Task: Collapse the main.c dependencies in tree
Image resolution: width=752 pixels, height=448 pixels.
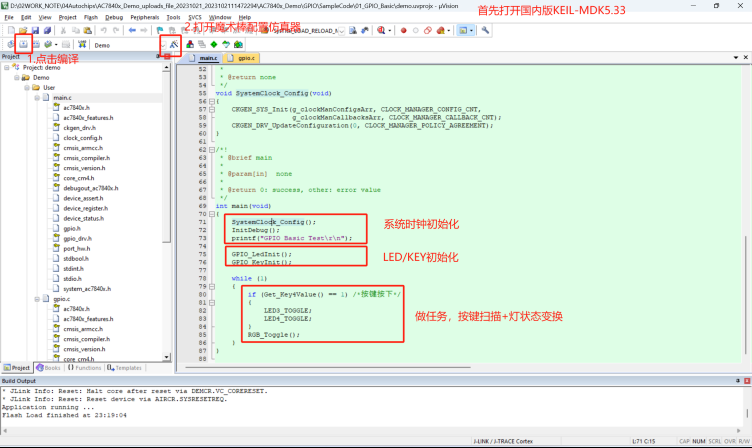Action: 37,98
